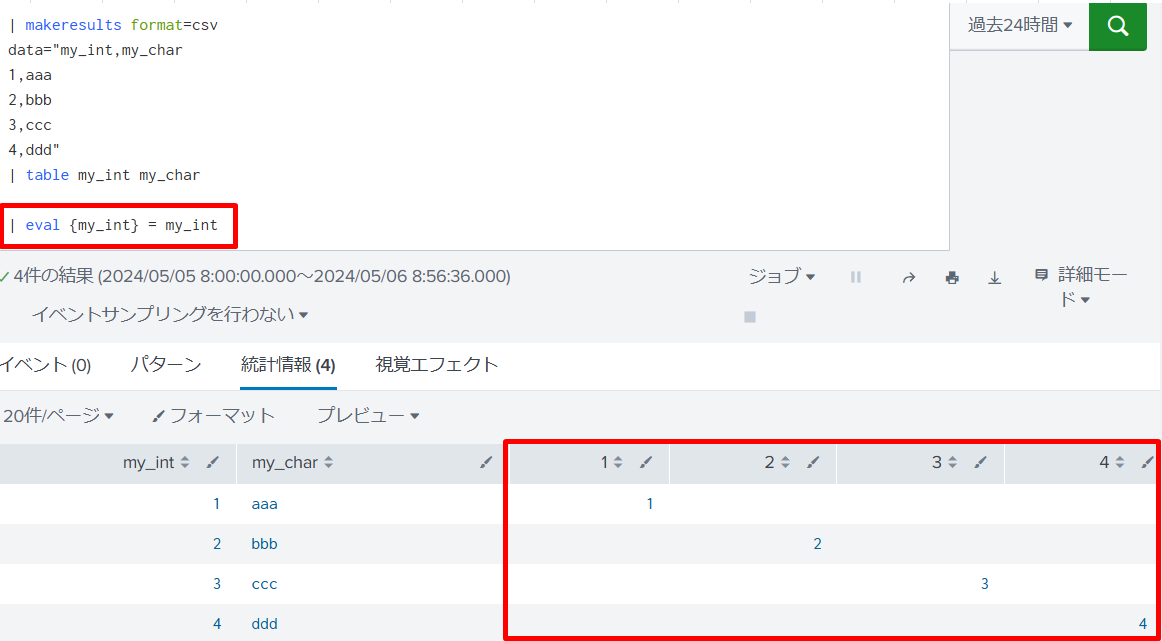
Task: Open the 20件/ページ dropdown
Action: click(x=58, y=416)
